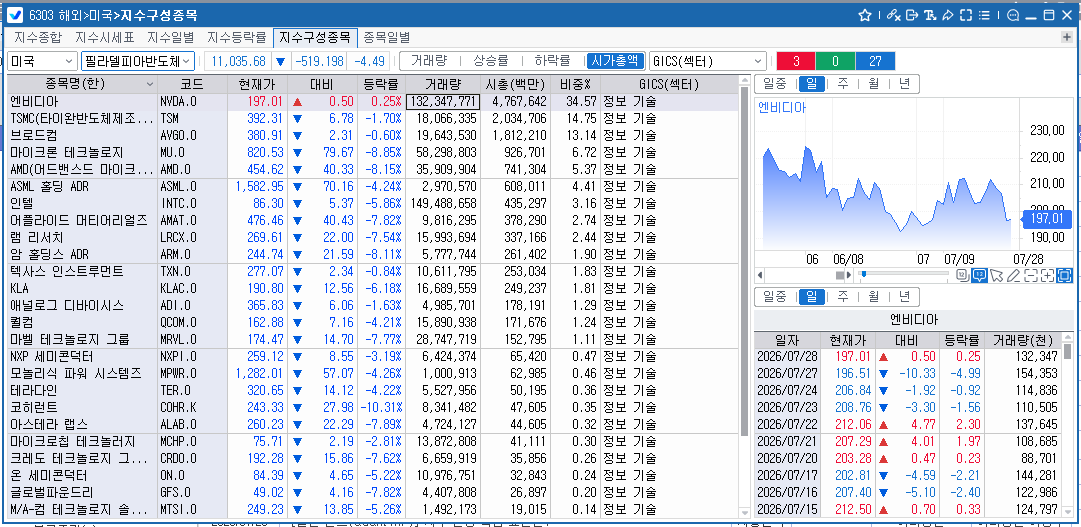Sort by 하락률 toggle button

tap(552, 61)
